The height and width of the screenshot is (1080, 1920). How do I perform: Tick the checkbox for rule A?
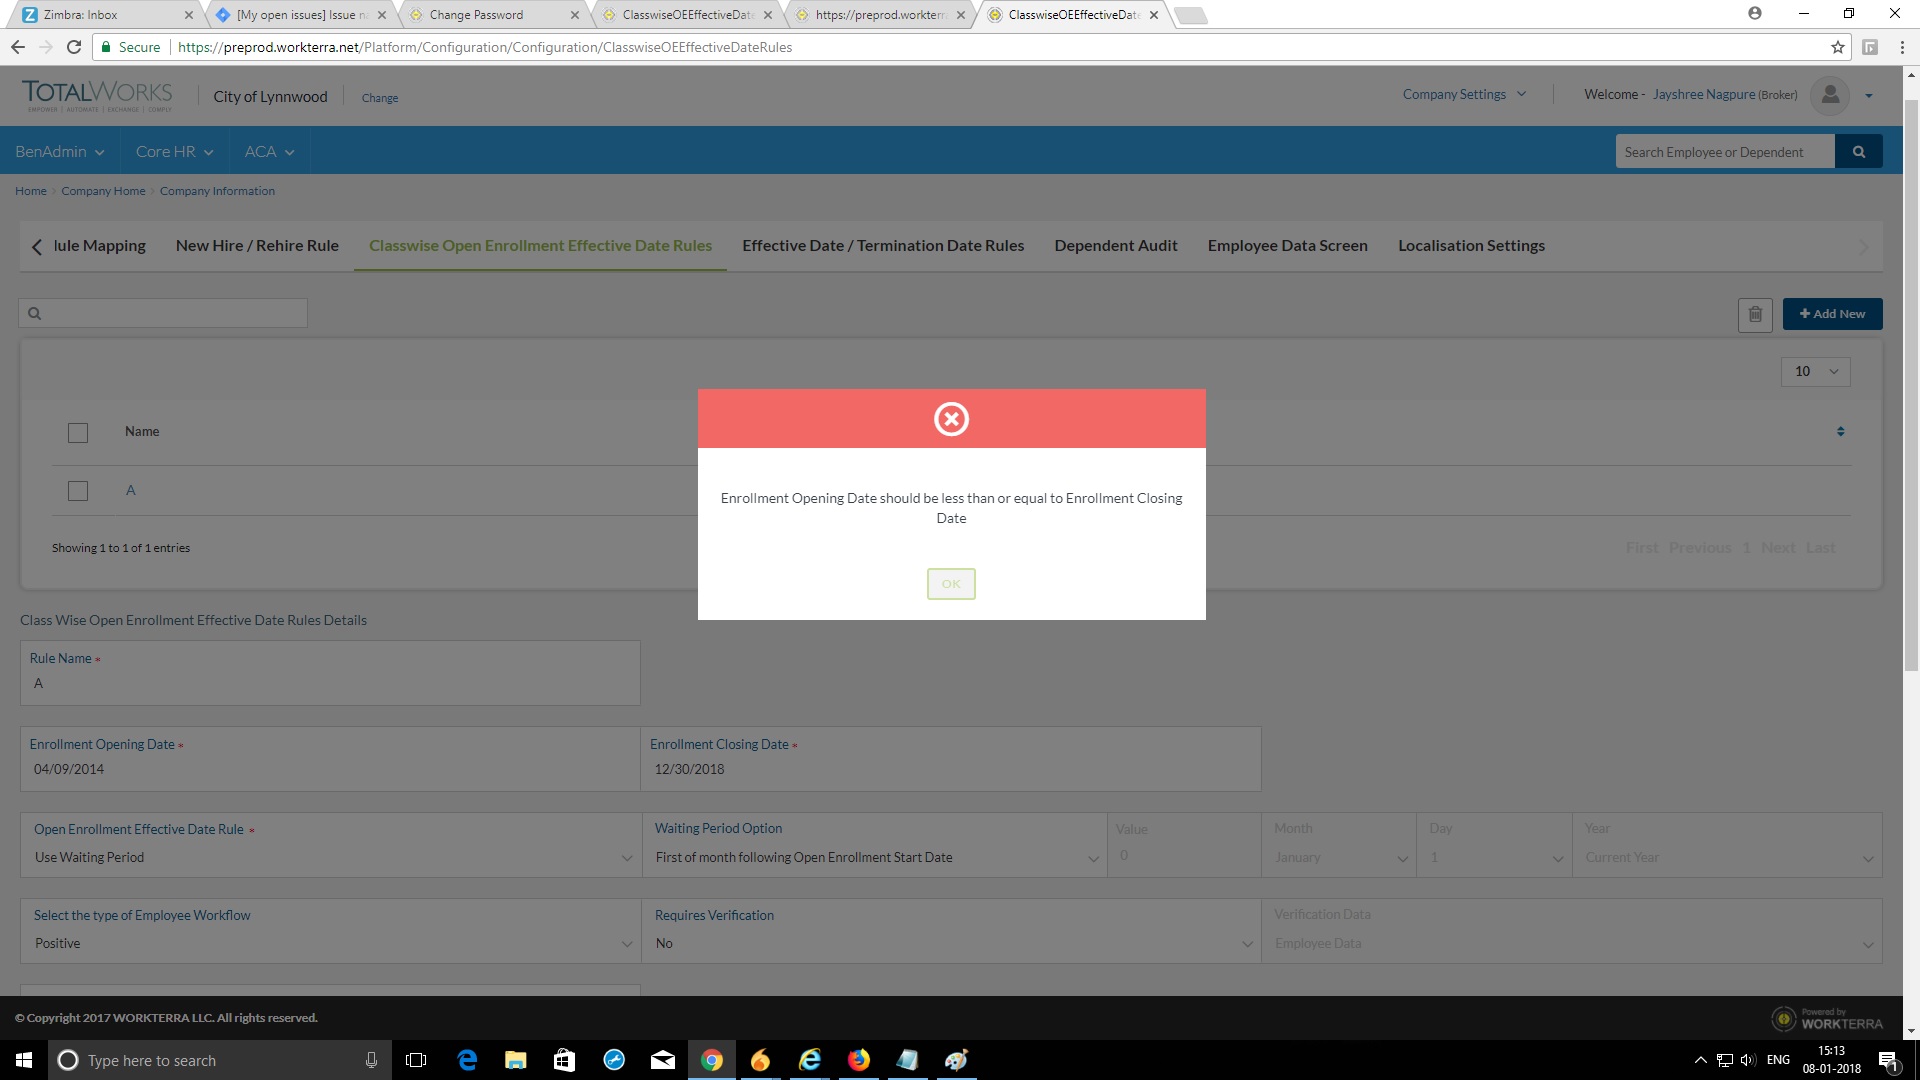[78, 491]
